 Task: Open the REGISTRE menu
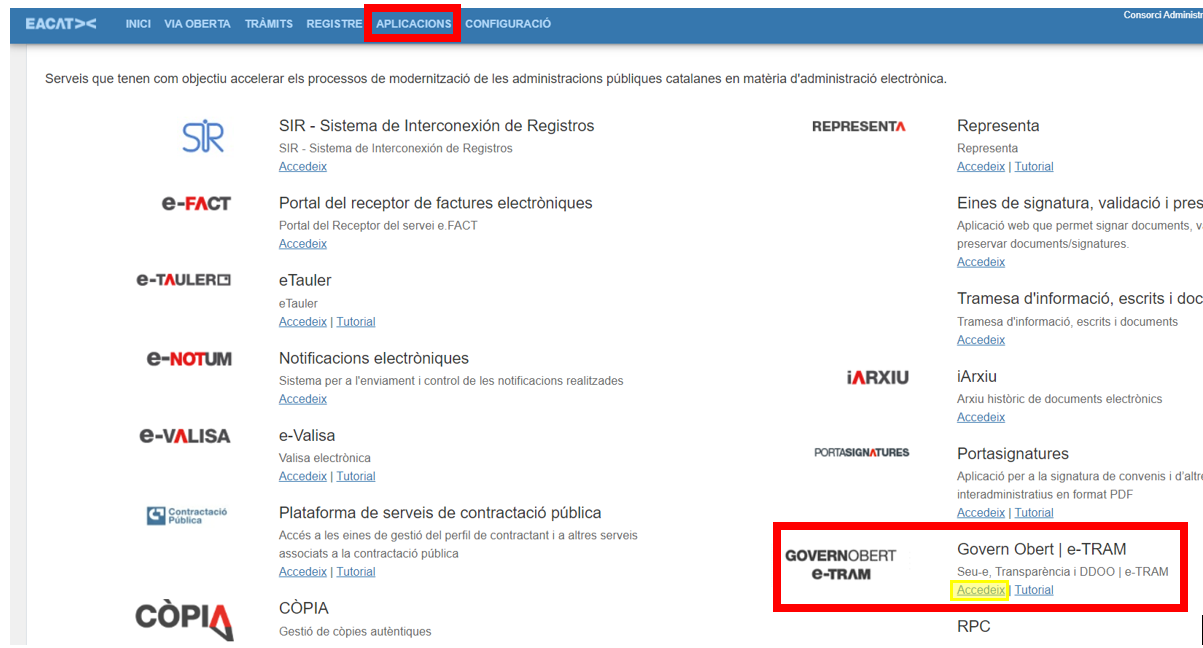[334, 24]
